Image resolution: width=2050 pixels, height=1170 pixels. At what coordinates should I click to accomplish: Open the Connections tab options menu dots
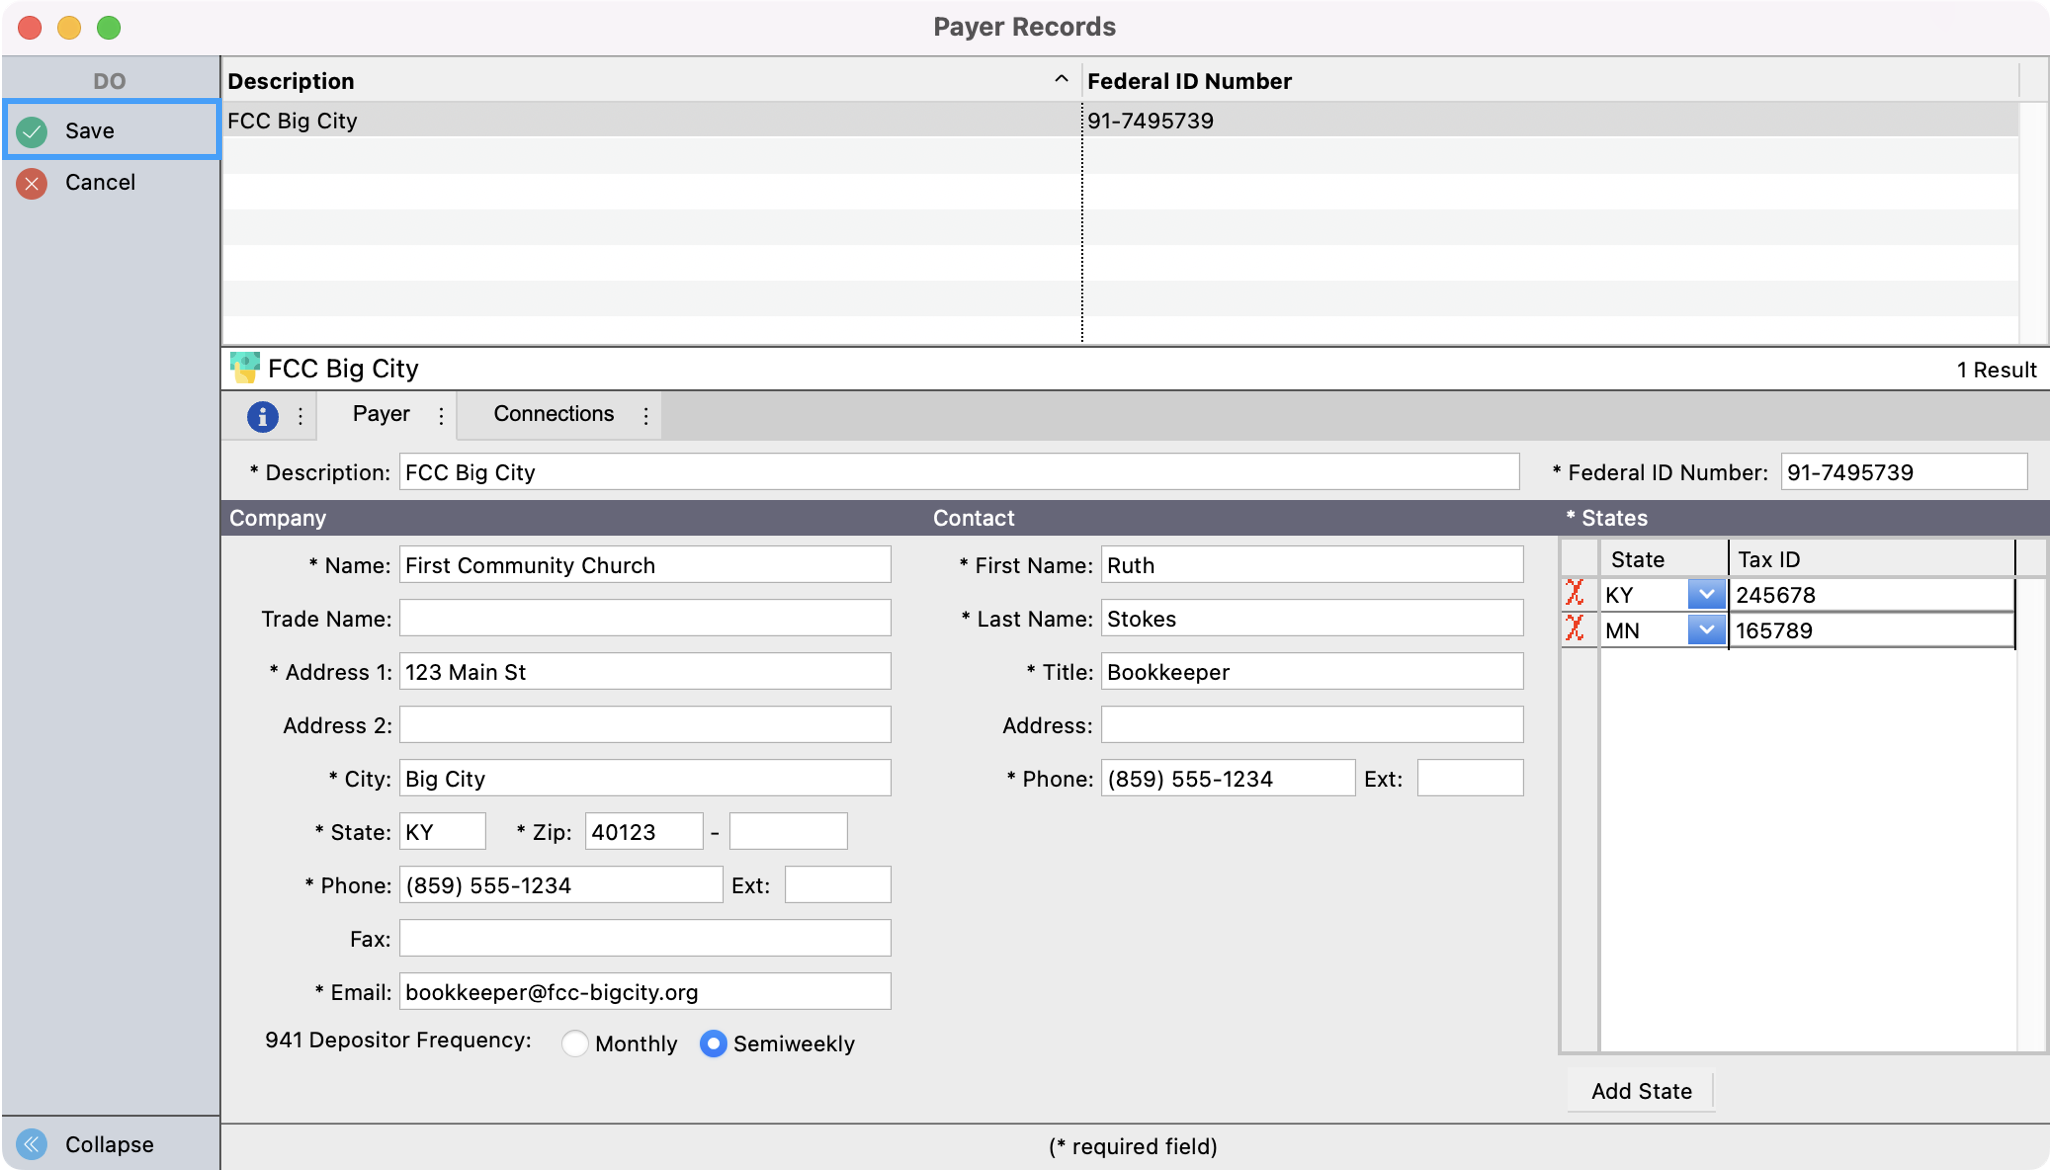click(x=646, y=416)
